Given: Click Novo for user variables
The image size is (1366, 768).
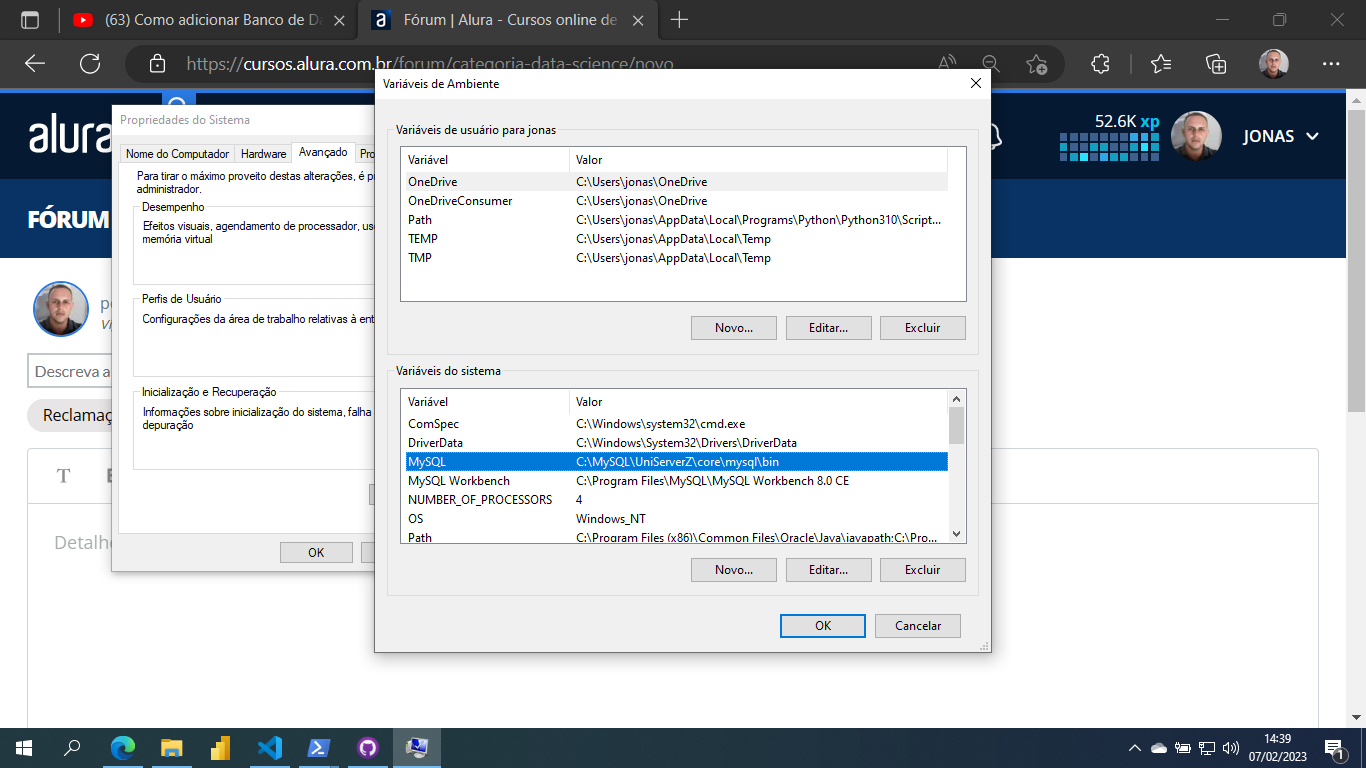Looking at the screenshot, I should [x=733, y=328].
